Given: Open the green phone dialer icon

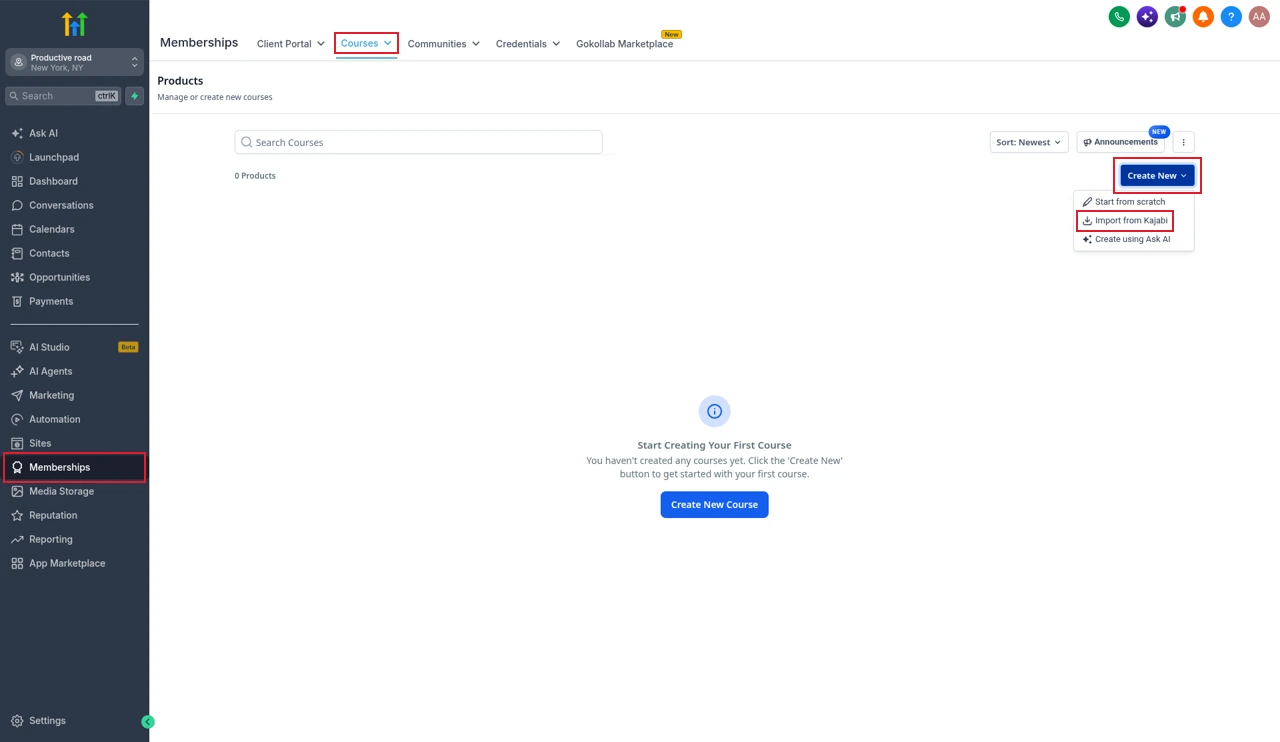Looking at the screenshot, I should click(1119, 17).
